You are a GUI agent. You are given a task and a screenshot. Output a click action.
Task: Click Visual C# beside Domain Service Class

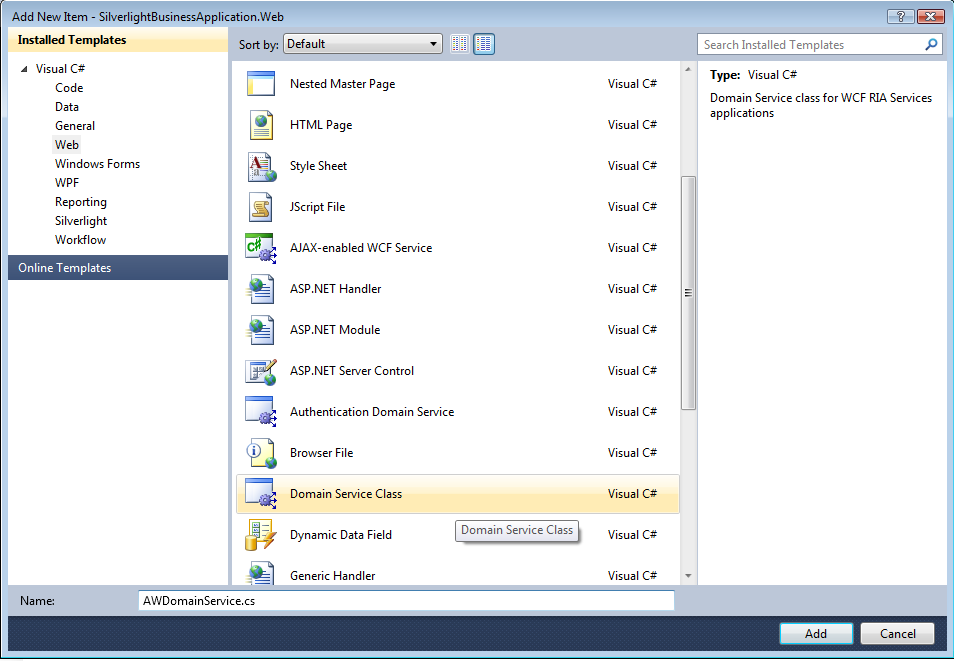click(632, 494)
